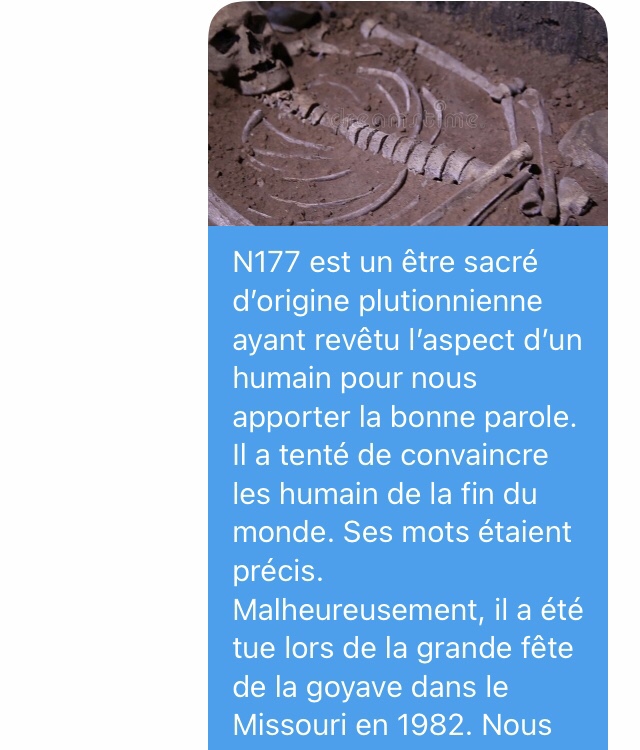The image size is (640, 750).
Task: Click the word "convaincre" in the message
Action: [x=474, y=455]
